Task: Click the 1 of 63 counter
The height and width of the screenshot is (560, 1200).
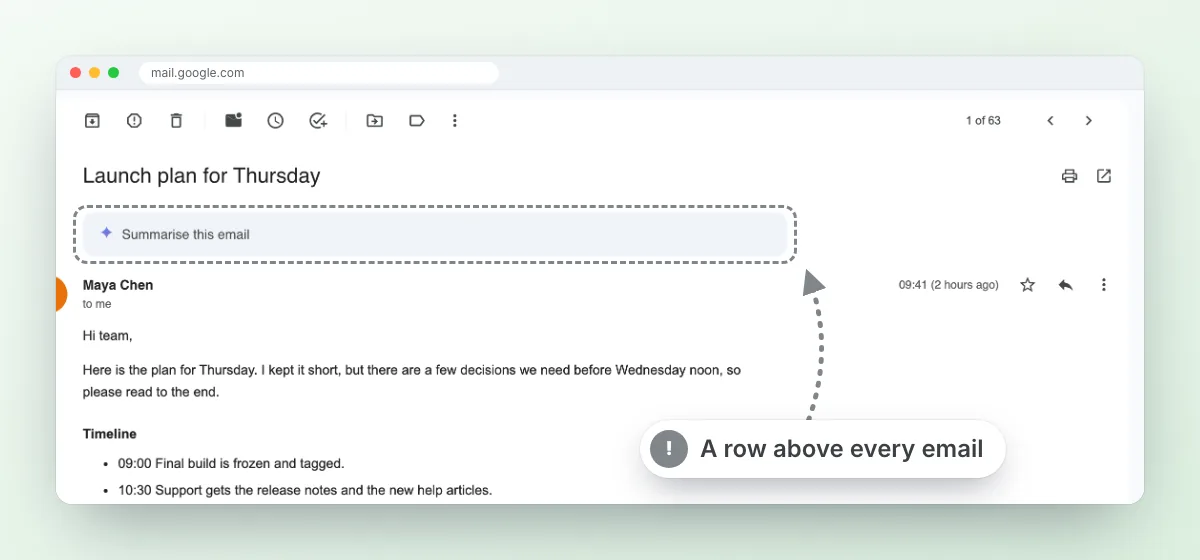Action: (x=983, y=121)
